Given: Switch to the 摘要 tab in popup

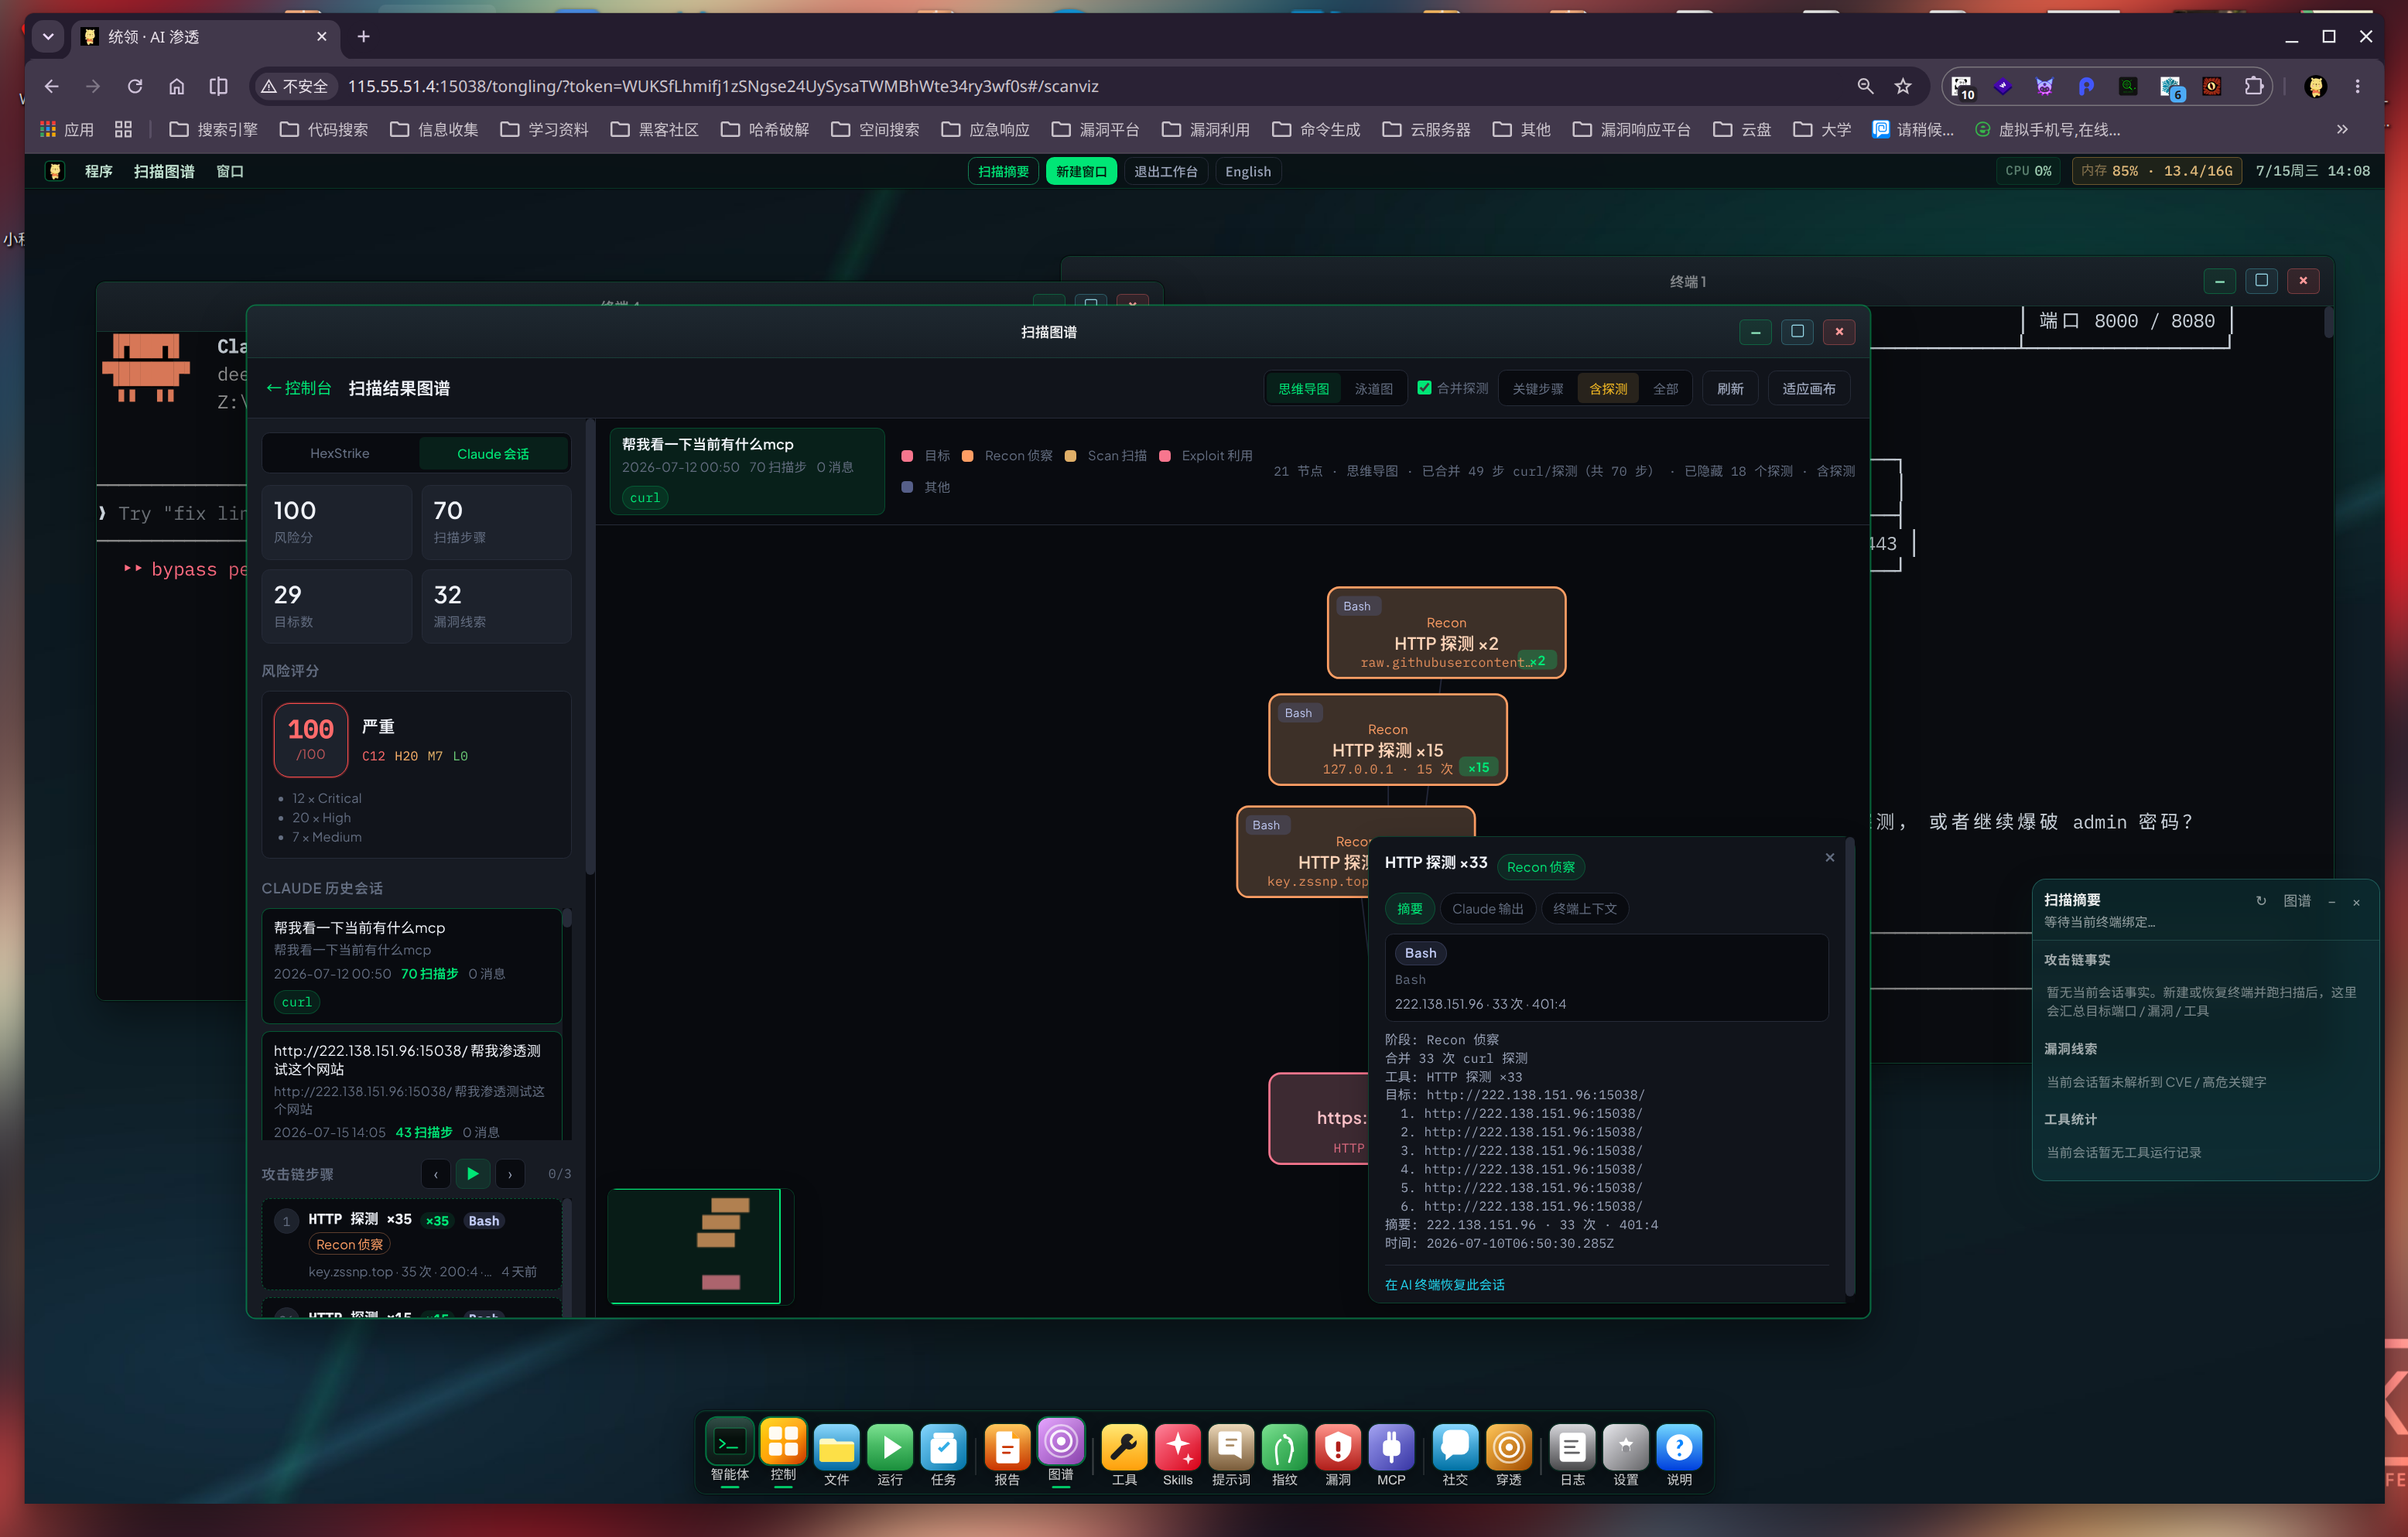Looking at the screenshot, I should click(1410, 908).
